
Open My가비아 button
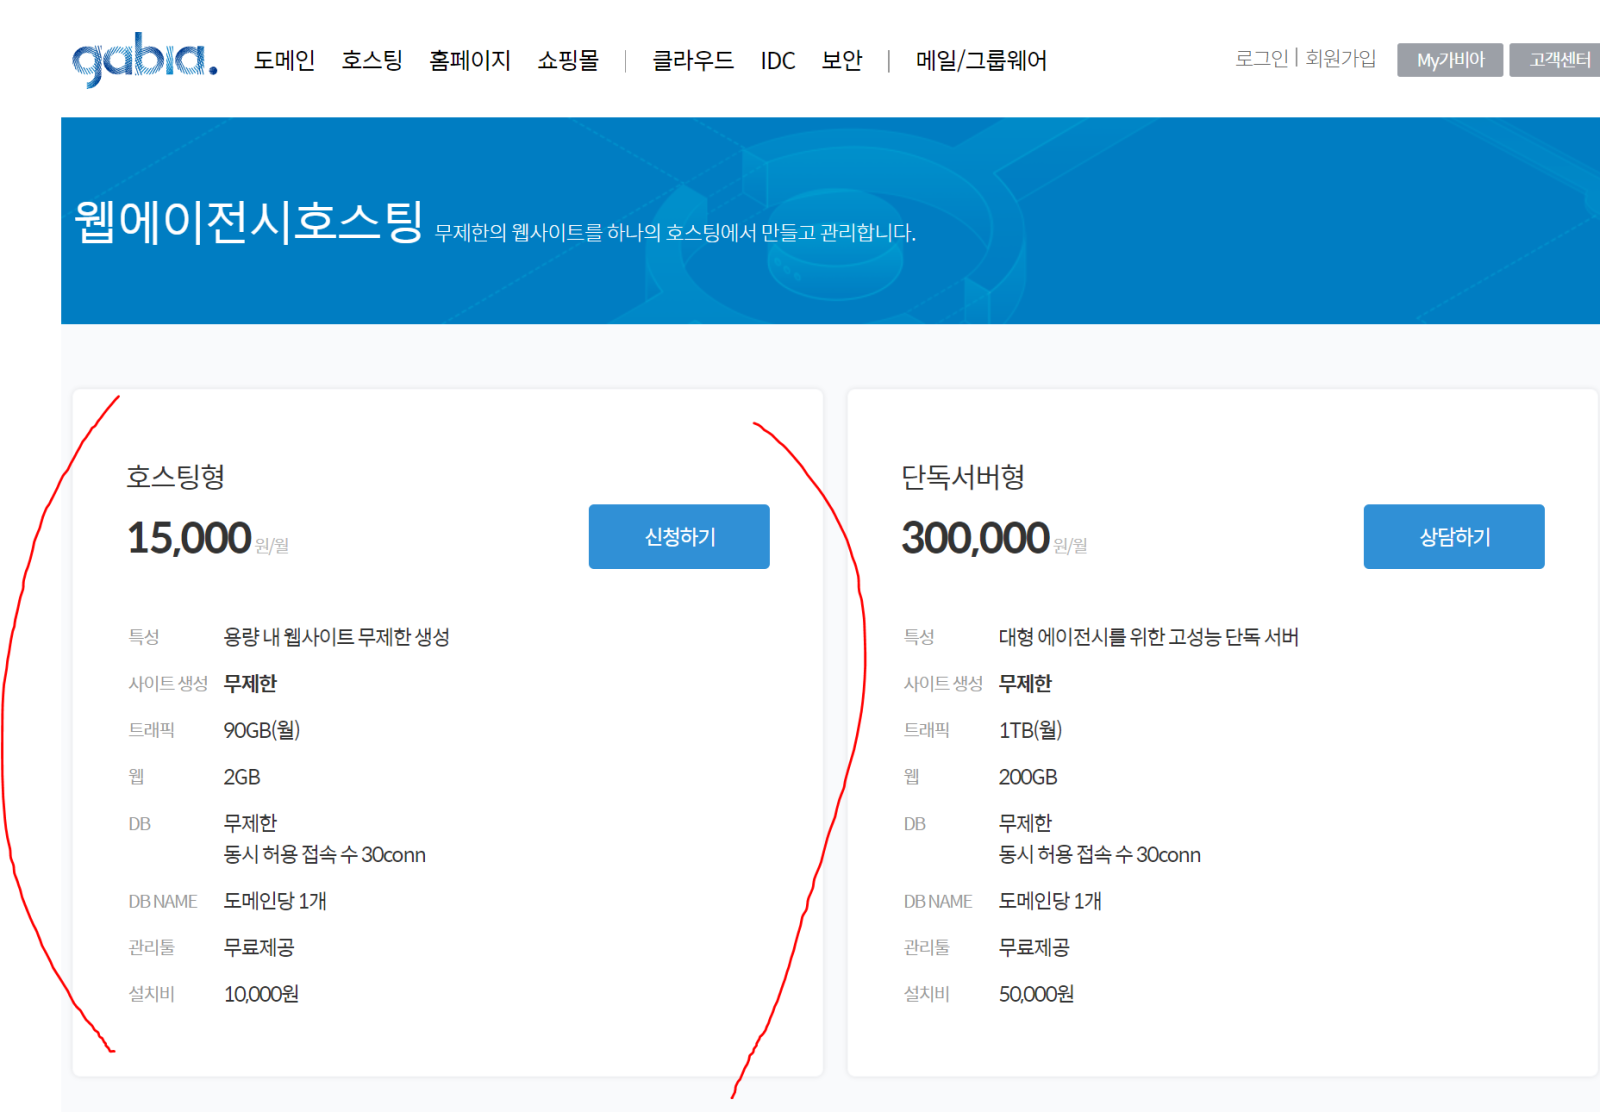tap(1450, 60)
